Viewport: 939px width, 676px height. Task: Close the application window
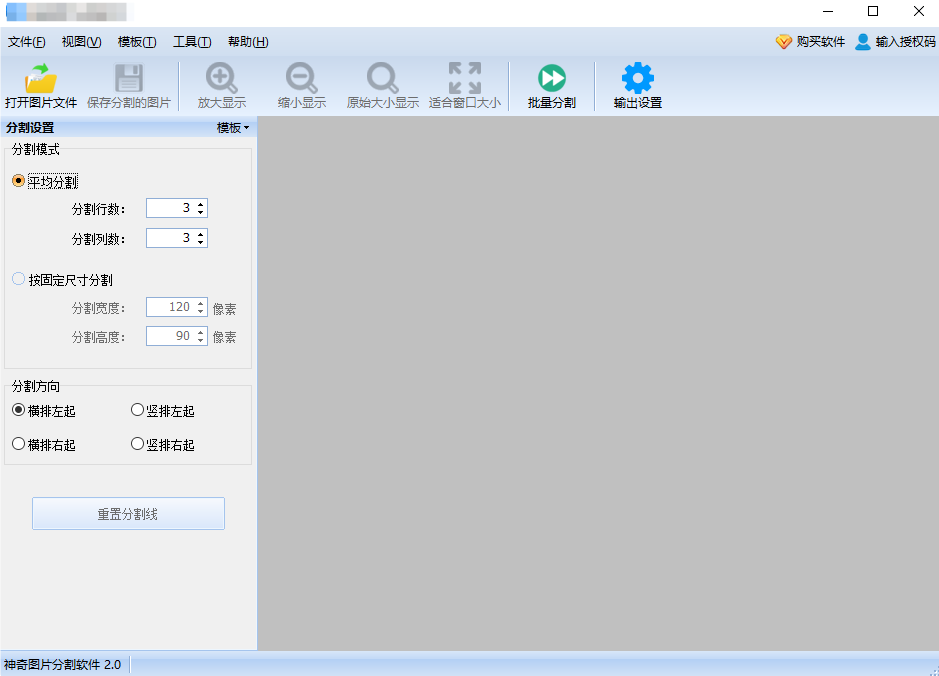click(x=919, y=11)
